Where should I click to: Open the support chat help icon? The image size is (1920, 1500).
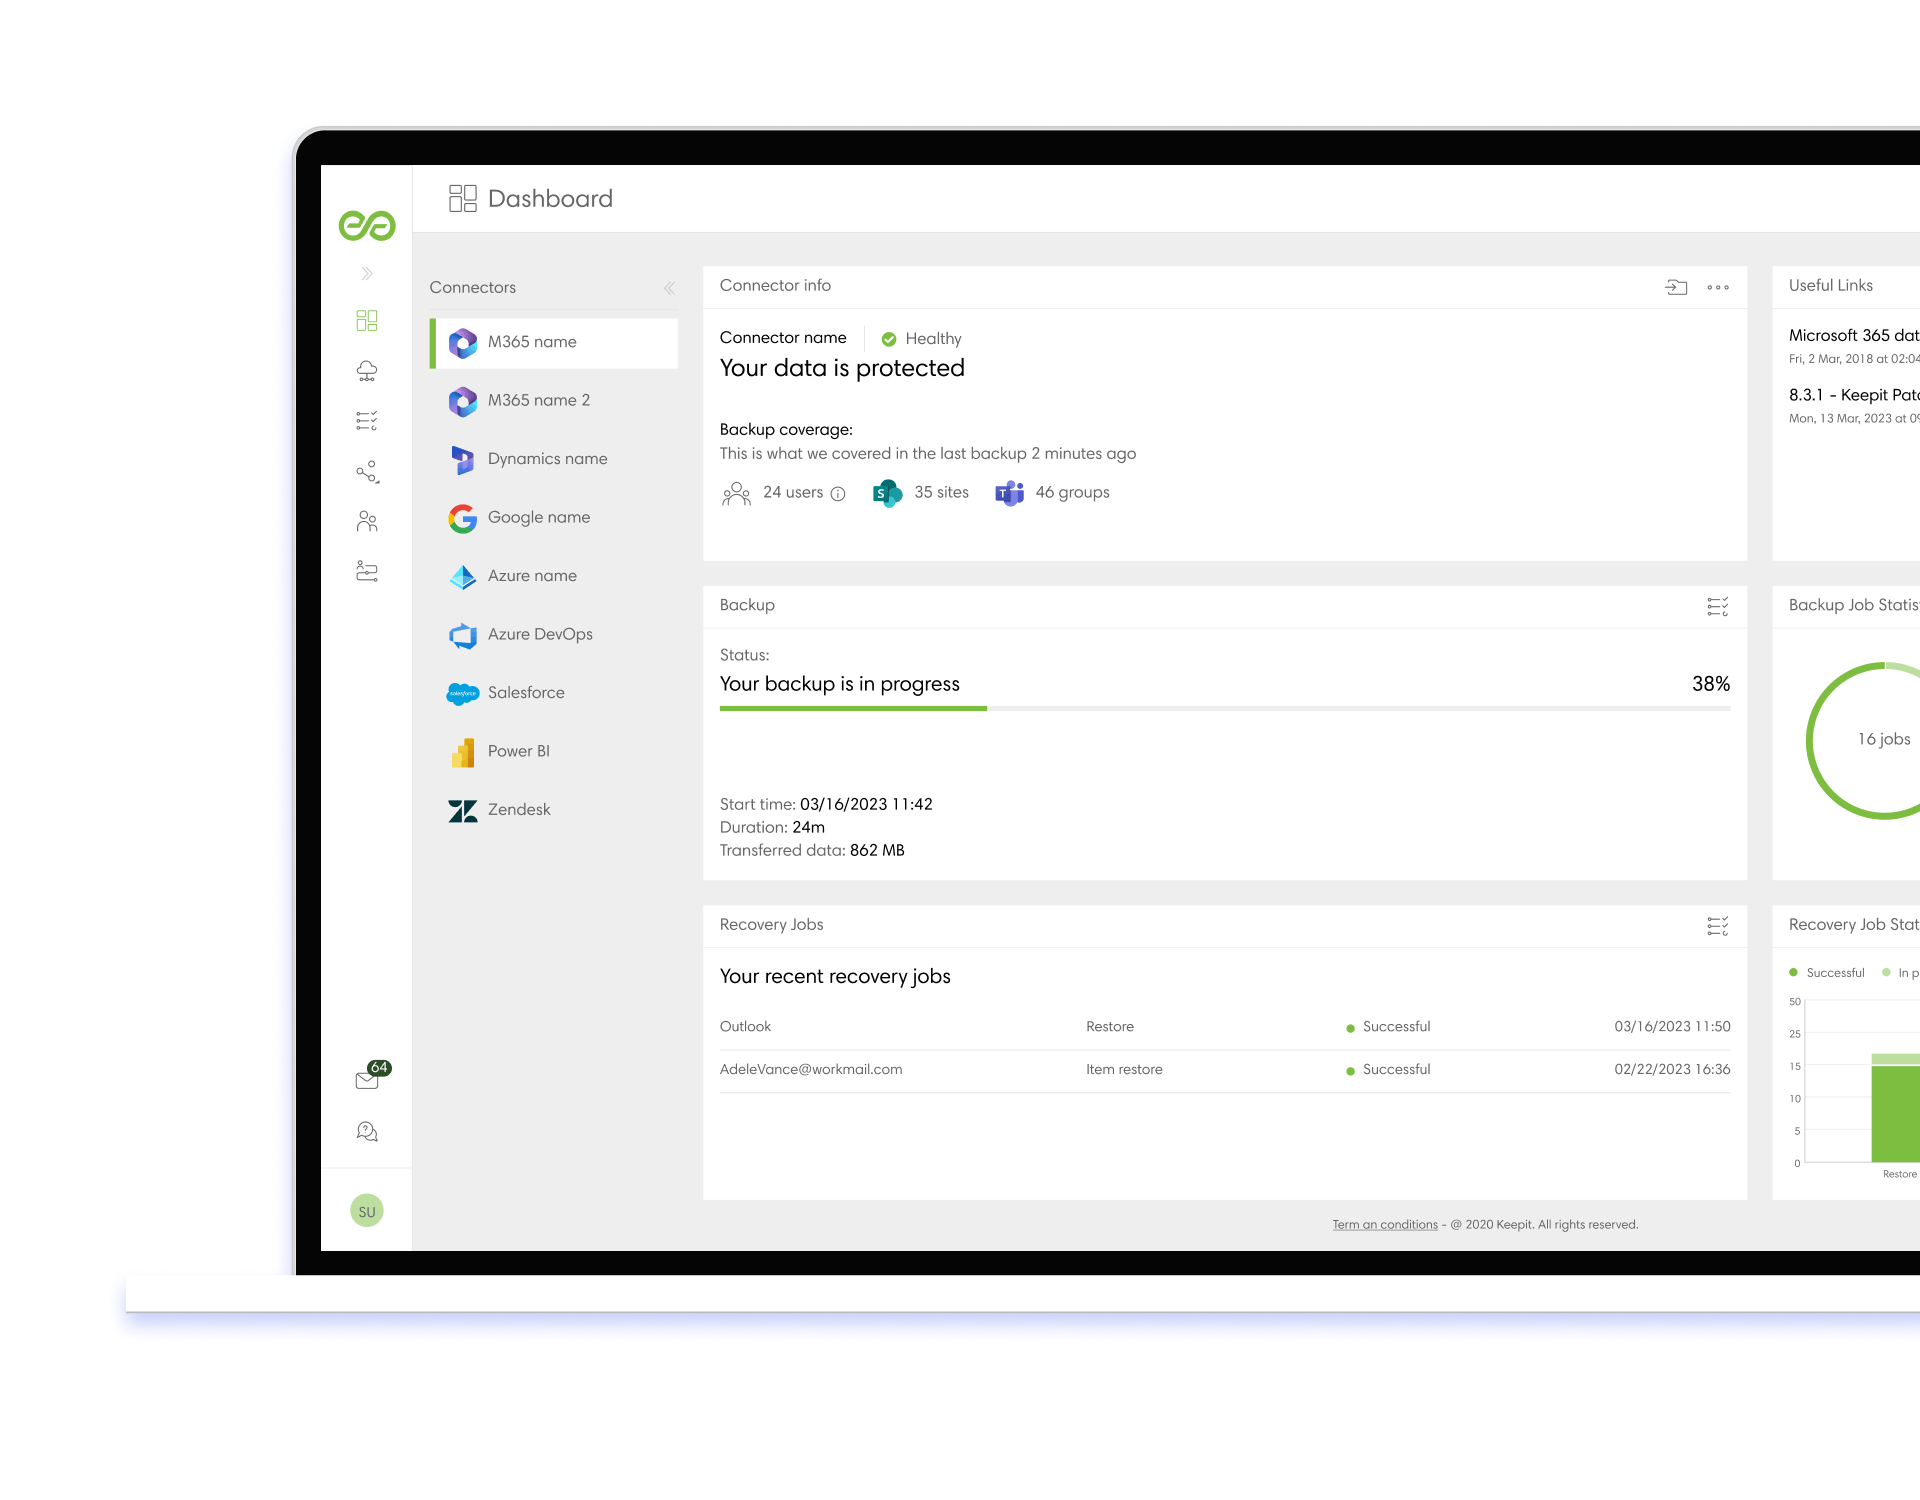[367, 1131]
